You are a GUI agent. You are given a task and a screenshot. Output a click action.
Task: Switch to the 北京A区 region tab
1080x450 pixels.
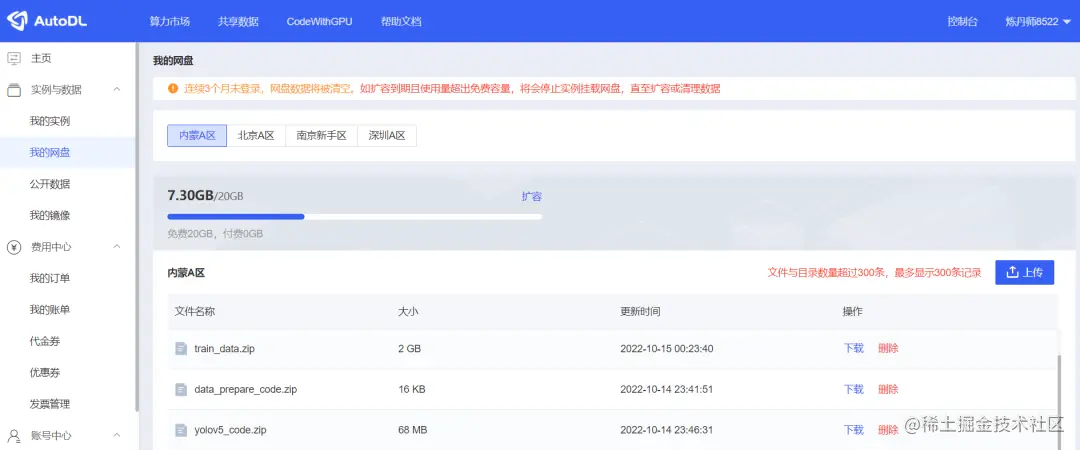(256, 136)
